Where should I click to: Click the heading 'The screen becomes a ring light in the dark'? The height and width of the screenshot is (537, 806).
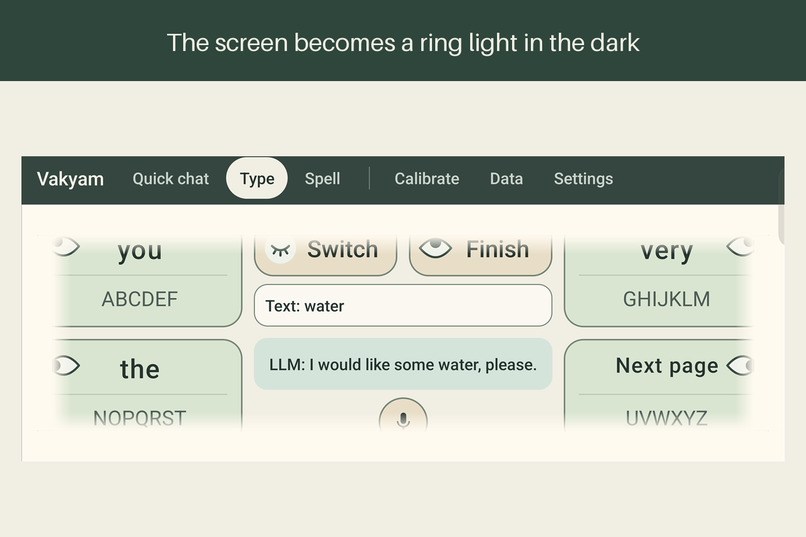[x=403, y=43]
